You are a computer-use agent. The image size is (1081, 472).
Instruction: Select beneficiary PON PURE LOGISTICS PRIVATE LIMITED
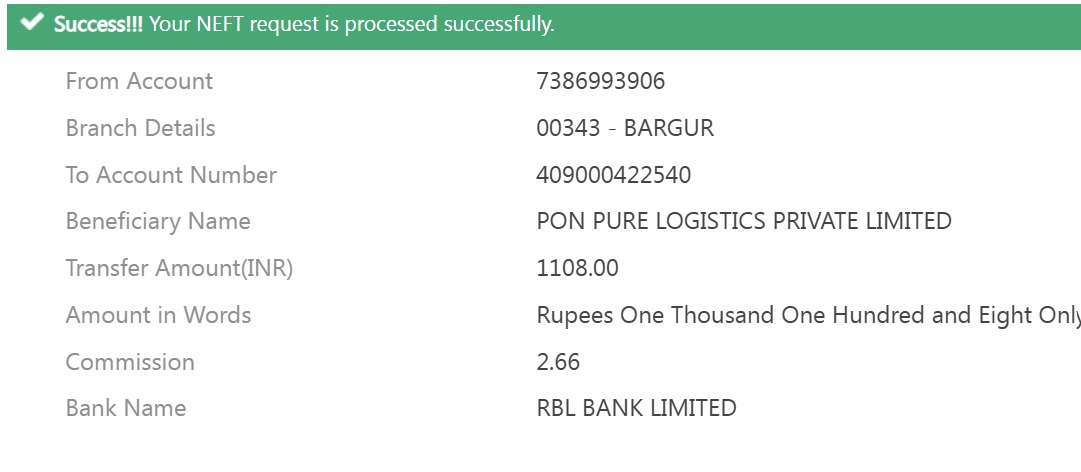coord(744,222)
